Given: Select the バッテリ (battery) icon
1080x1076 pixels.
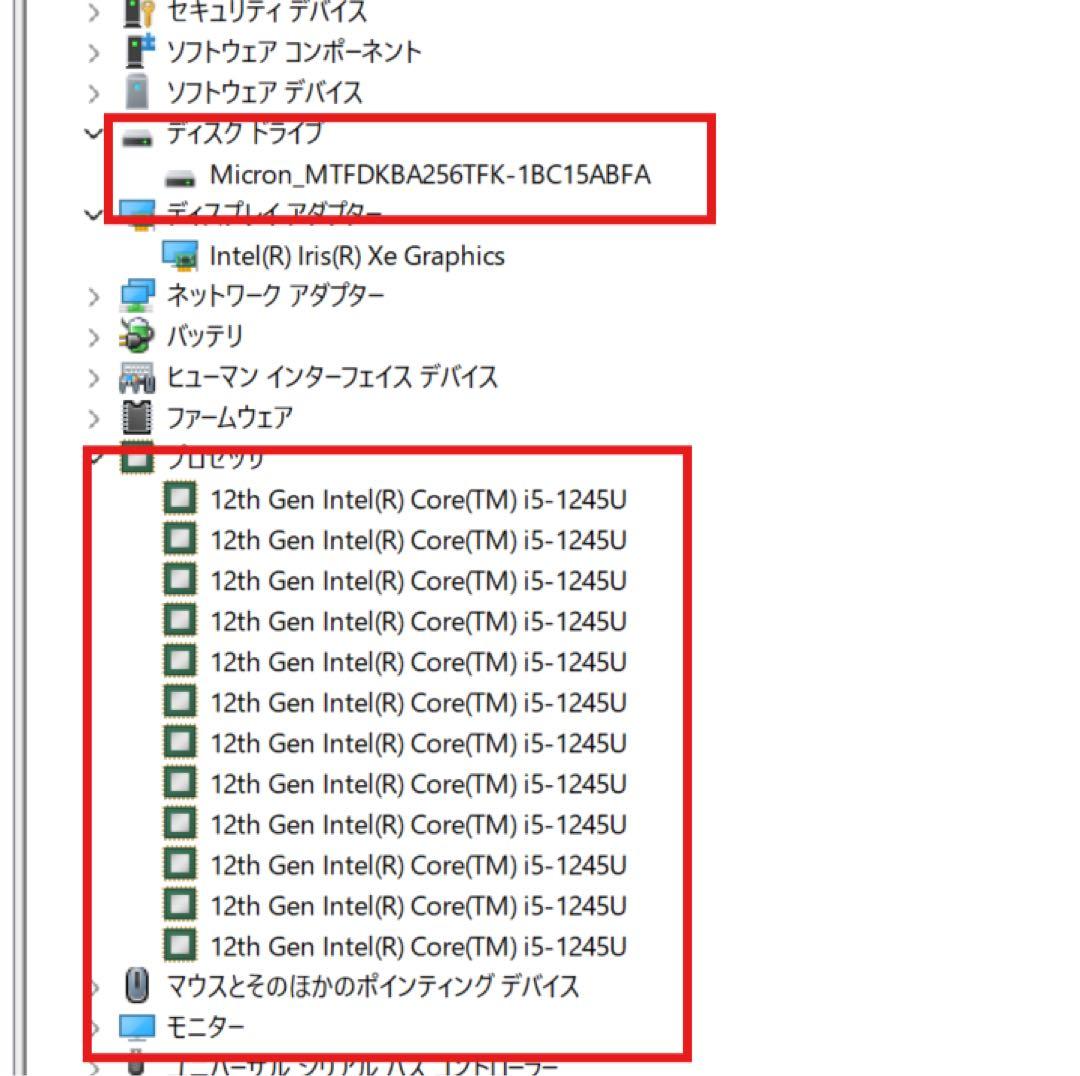Looking at the screenshot, I should [137, 337].
